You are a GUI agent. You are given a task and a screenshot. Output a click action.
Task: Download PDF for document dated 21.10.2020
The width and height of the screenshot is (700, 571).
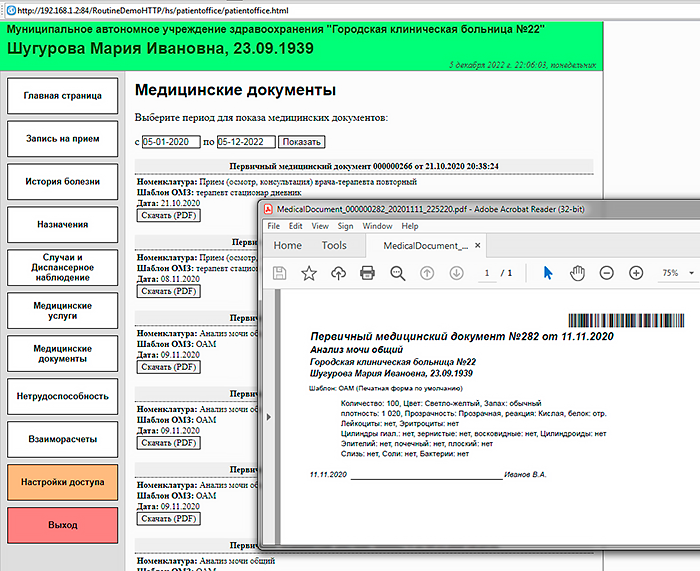click(x=169, y=216)
